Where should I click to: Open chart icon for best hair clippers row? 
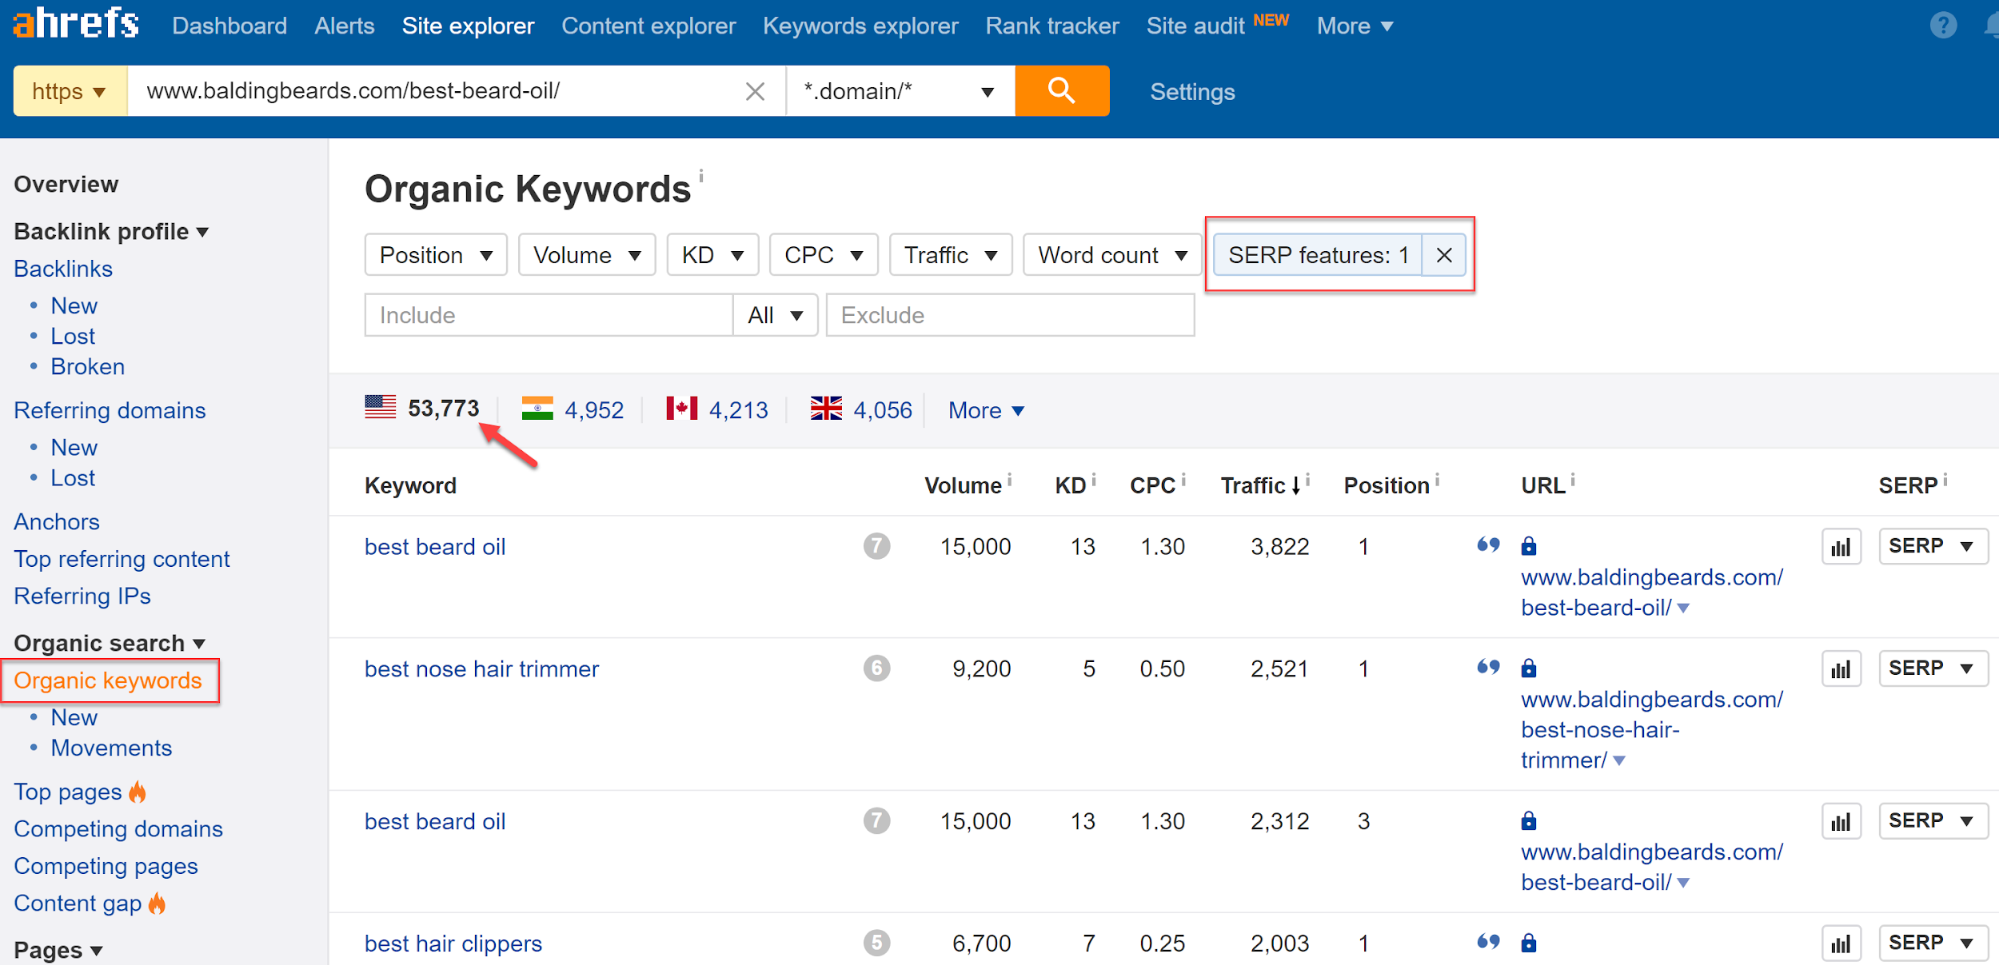tap(1841, 944)
